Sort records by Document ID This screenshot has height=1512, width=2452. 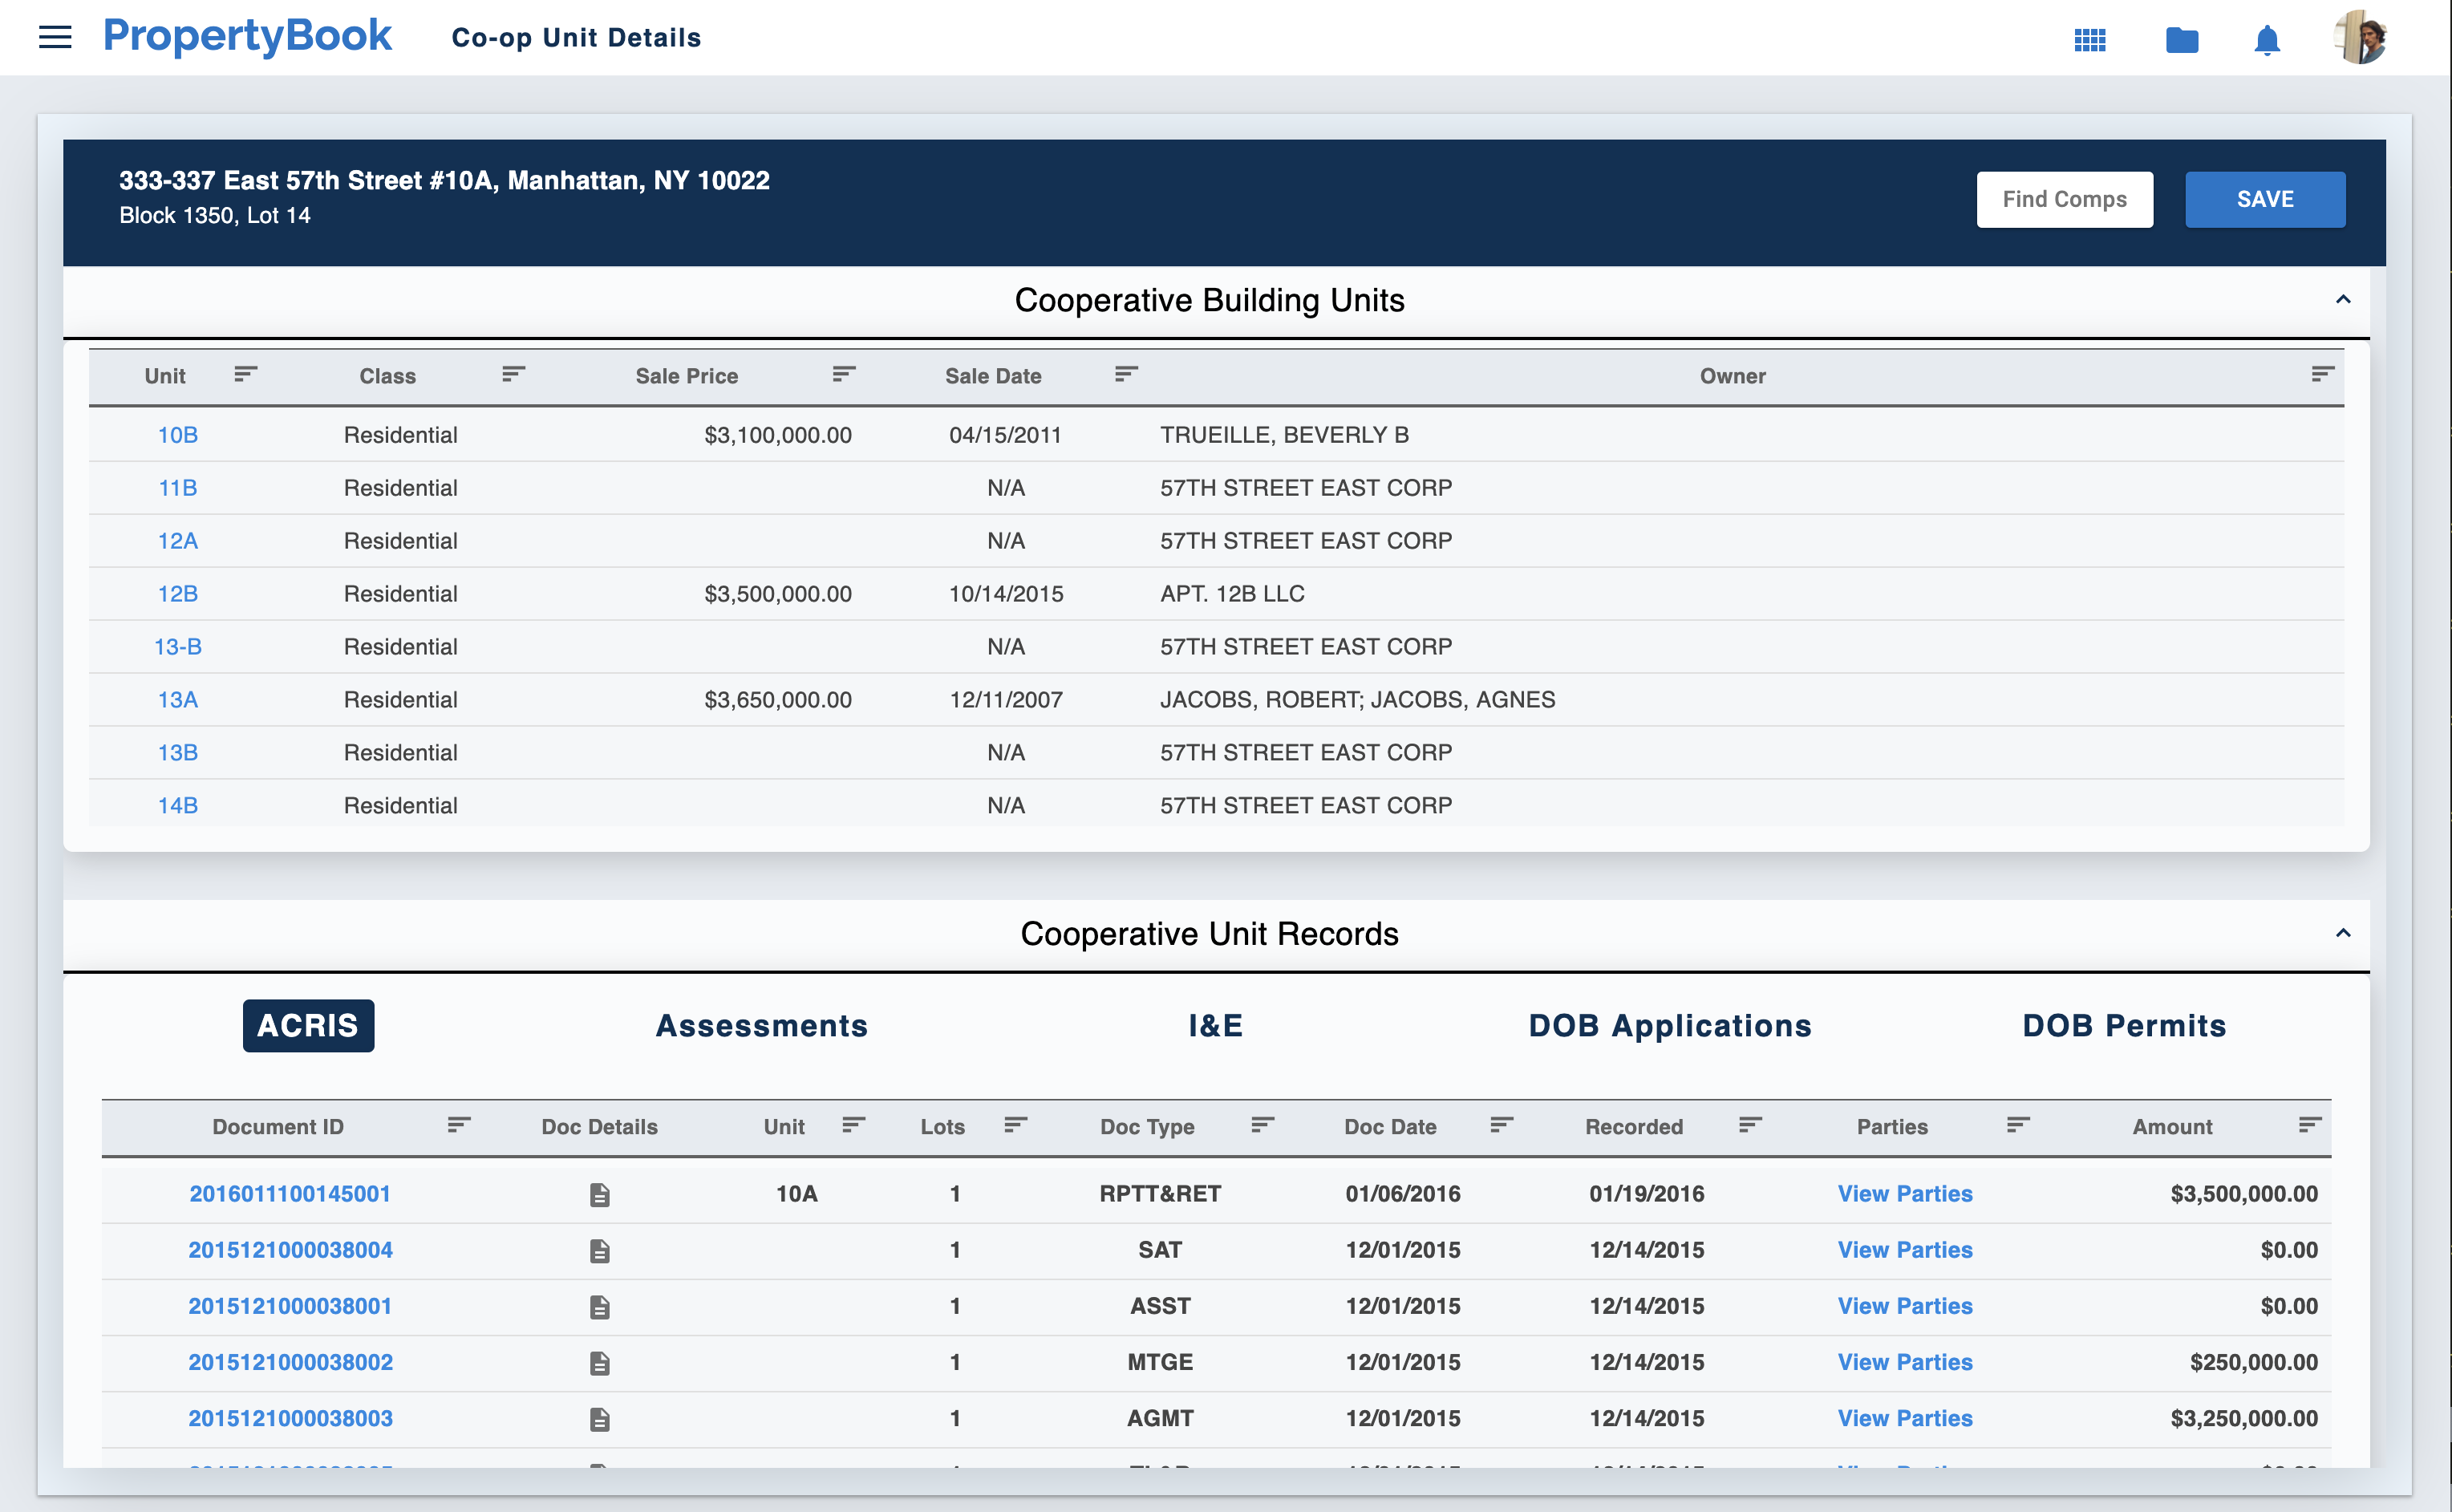459,1125
